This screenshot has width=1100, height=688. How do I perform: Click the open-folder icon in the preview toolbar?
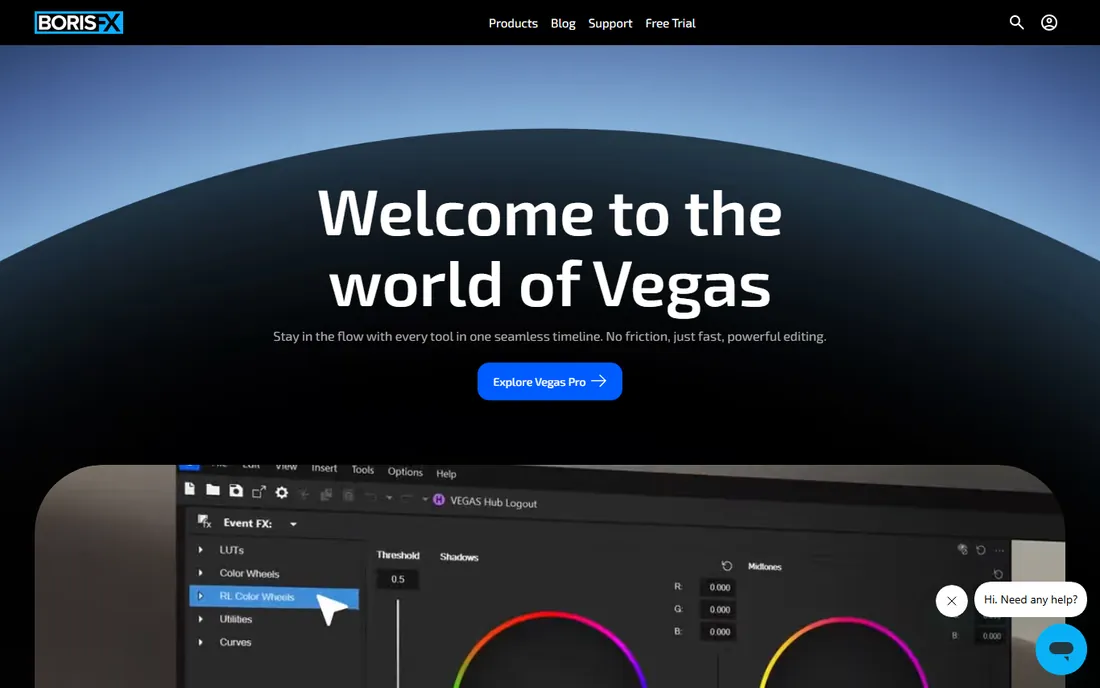pos(213,490)
